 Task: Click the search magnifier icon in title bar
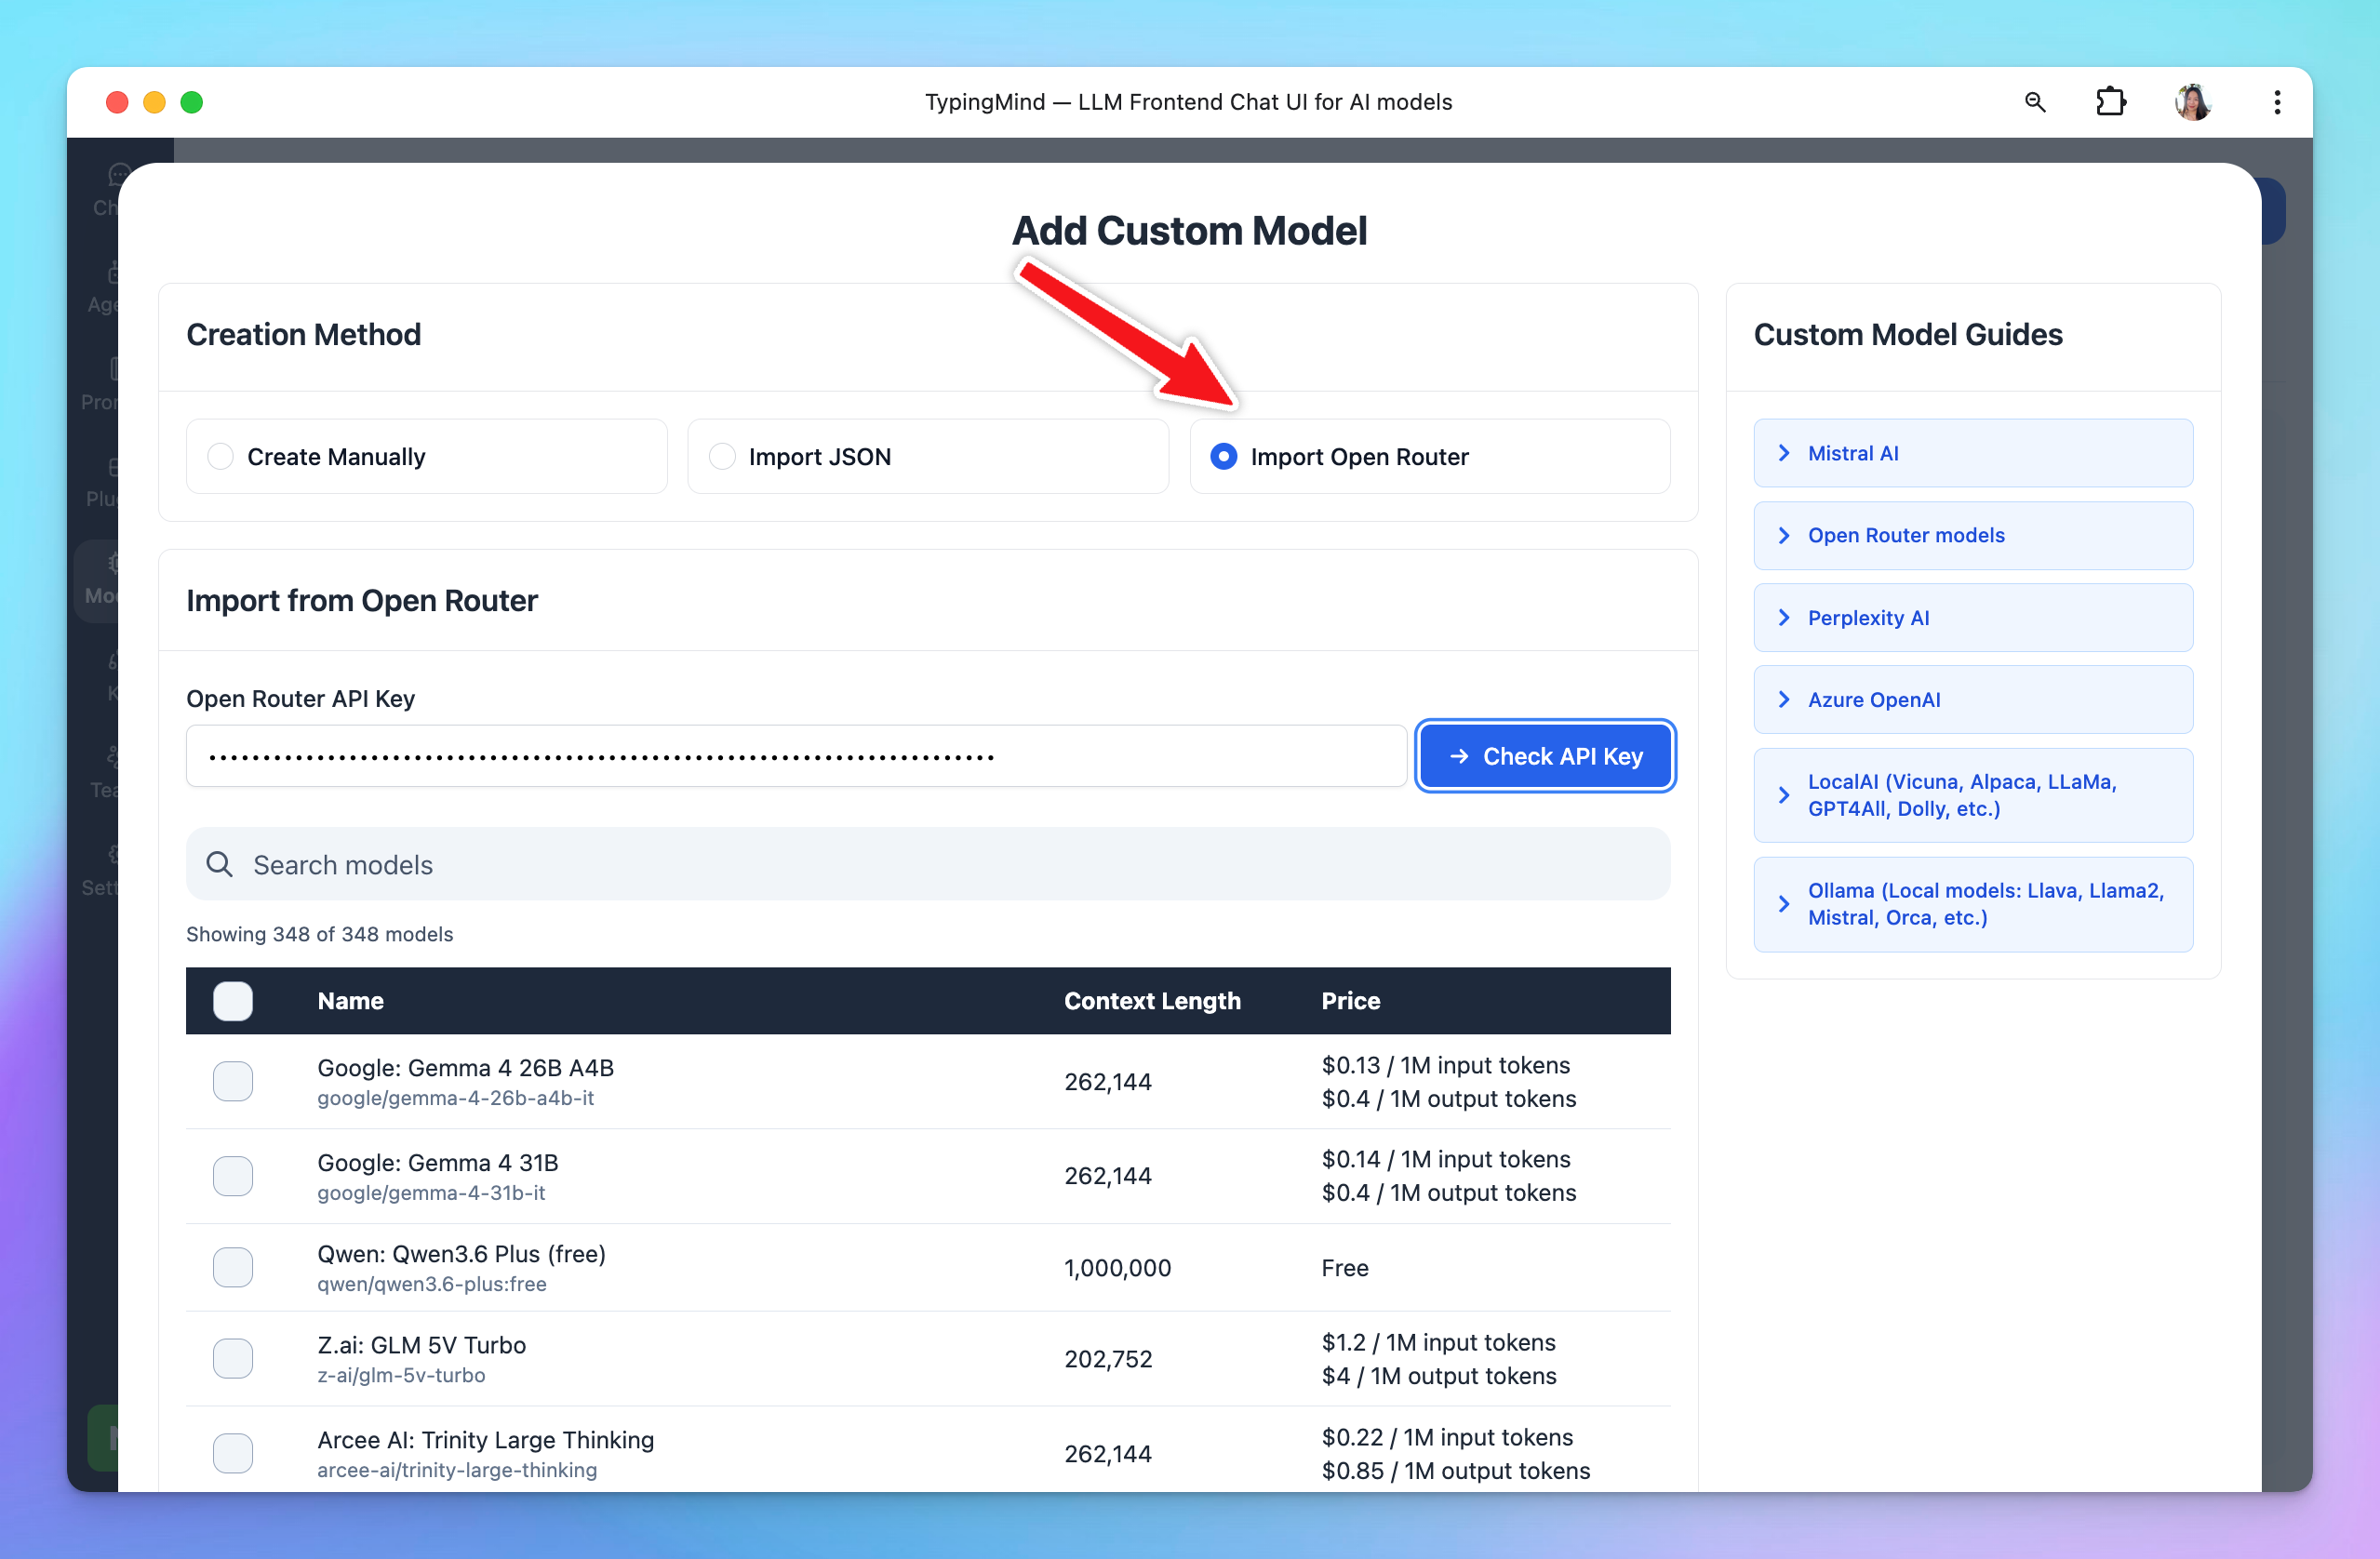(x=2034, y=102)
